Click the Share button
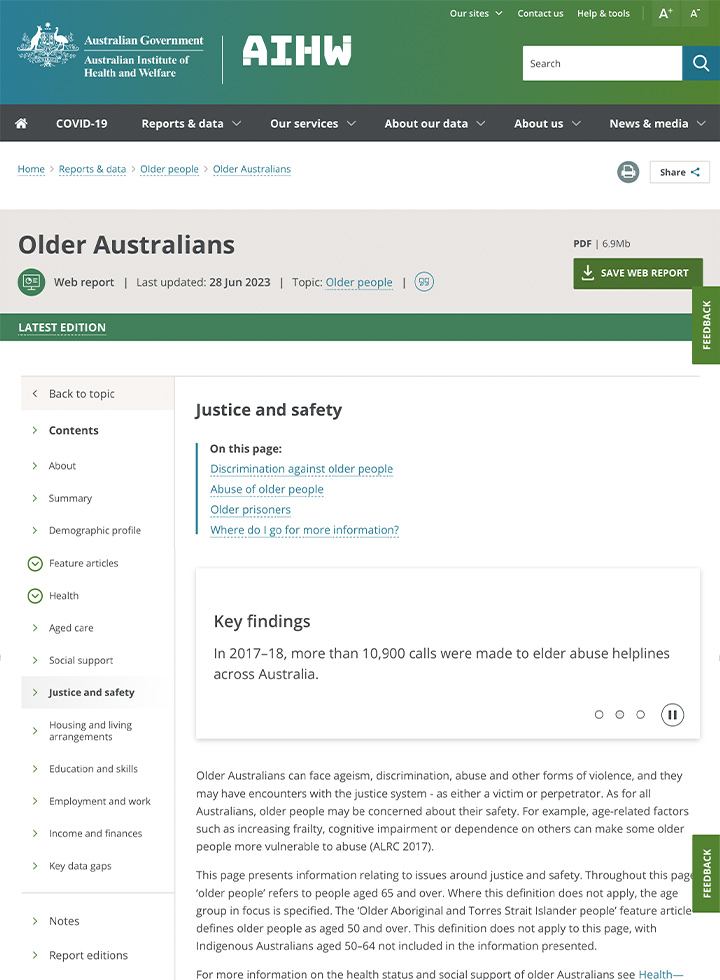This screenshot has height=980, width=720. coord(679,172)
